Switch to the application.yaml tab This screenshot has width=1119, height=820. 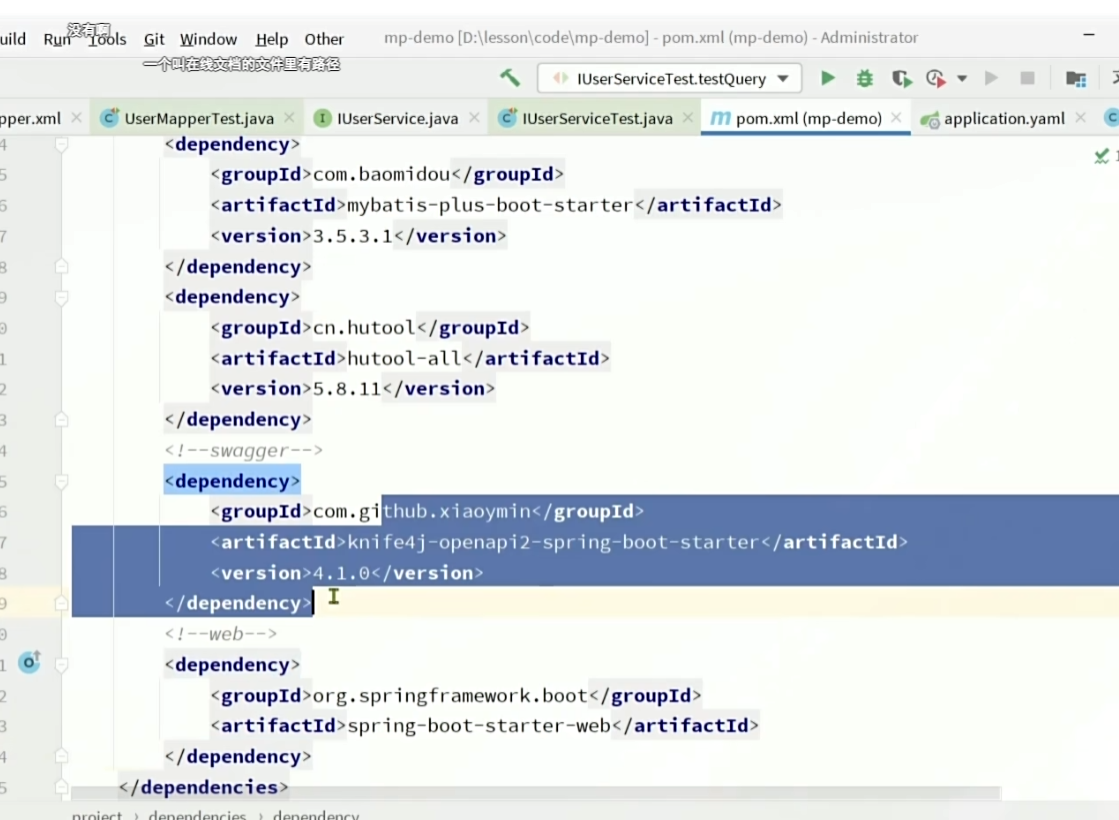tap(1003, 118)
